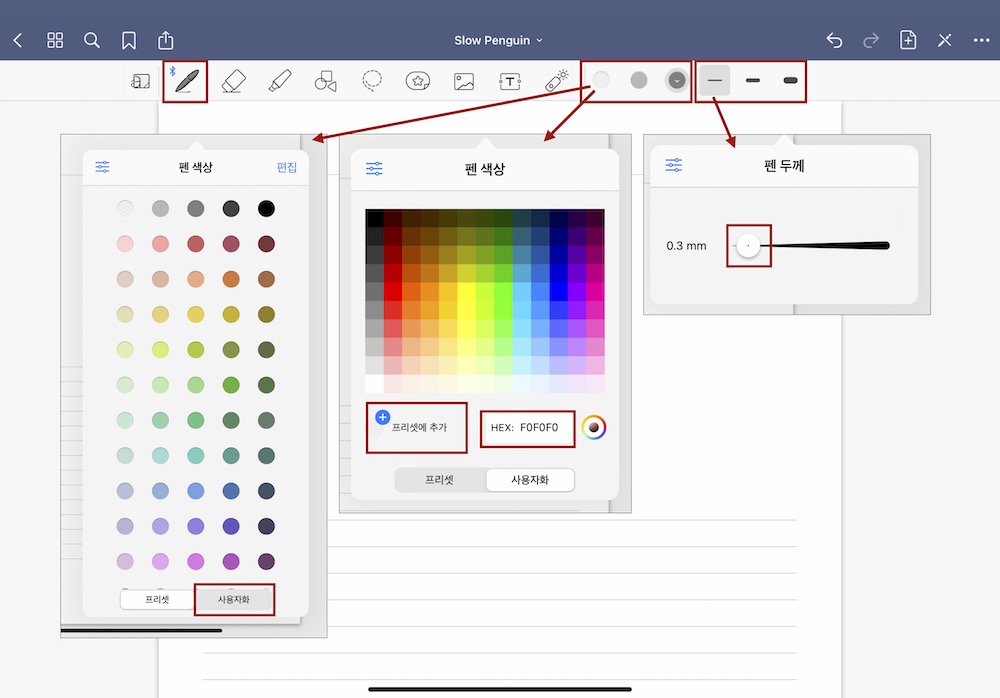Select the Eraser tool
Screen dimensions: 1000x698
(x=233, y=81)
